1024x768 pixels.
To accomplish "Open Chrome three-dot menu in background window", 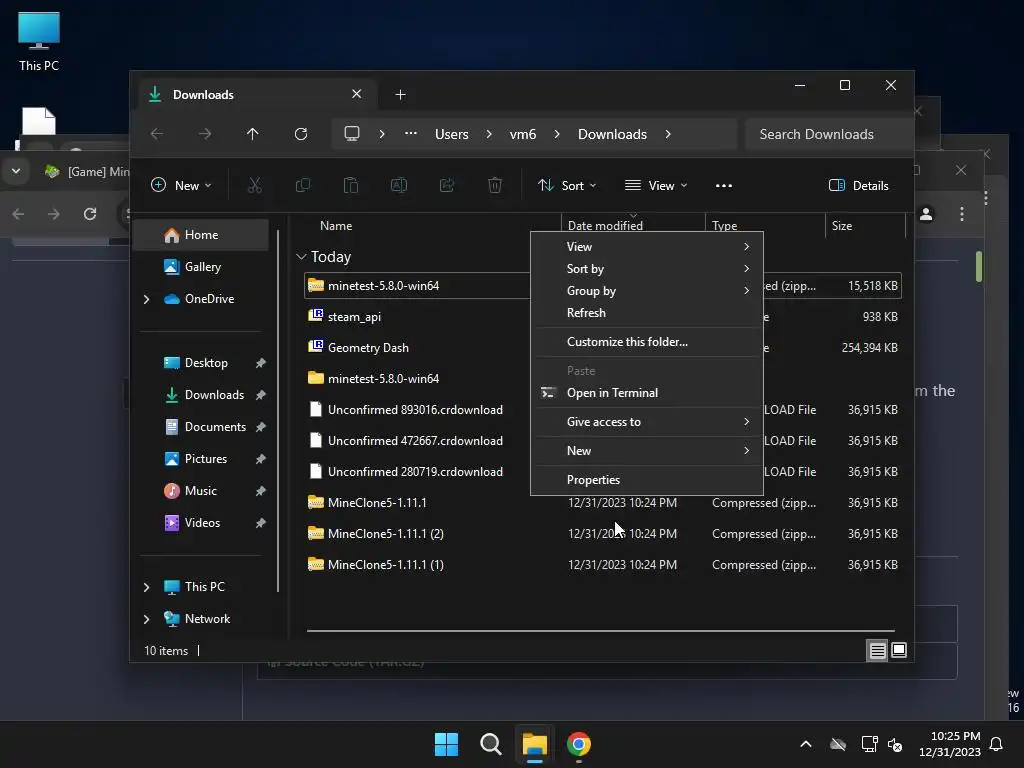I will (x=962, y=214).
